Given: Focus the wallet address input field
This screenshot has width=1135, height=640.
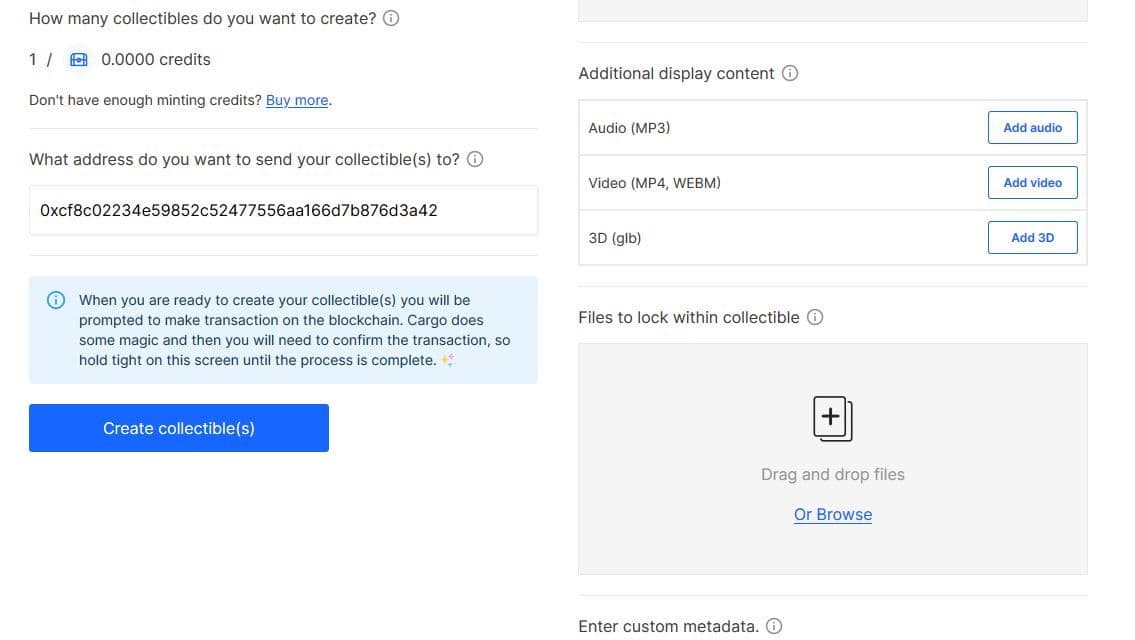Looking at the screenshot, I should [283, 210].
